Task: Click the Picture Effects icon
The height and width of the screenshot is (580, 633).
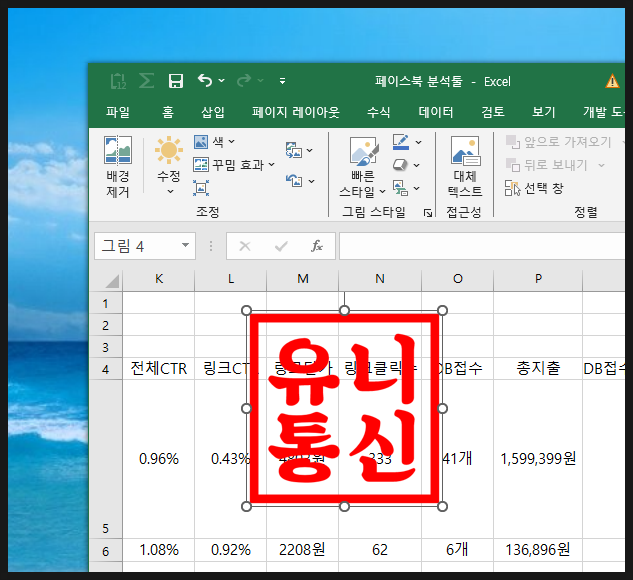Action: [x=400, y=165]
